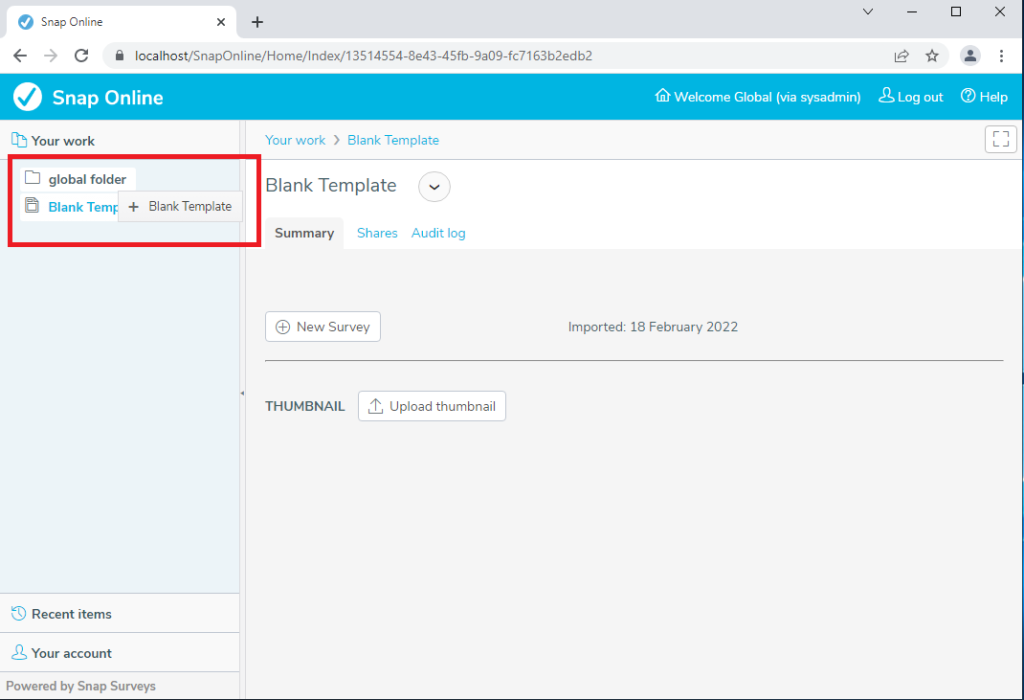Screen dimensions: 1024x700
Task: Follow the Your work breadcrumb link
Action: pyautogui.click(x=295, y=140)
